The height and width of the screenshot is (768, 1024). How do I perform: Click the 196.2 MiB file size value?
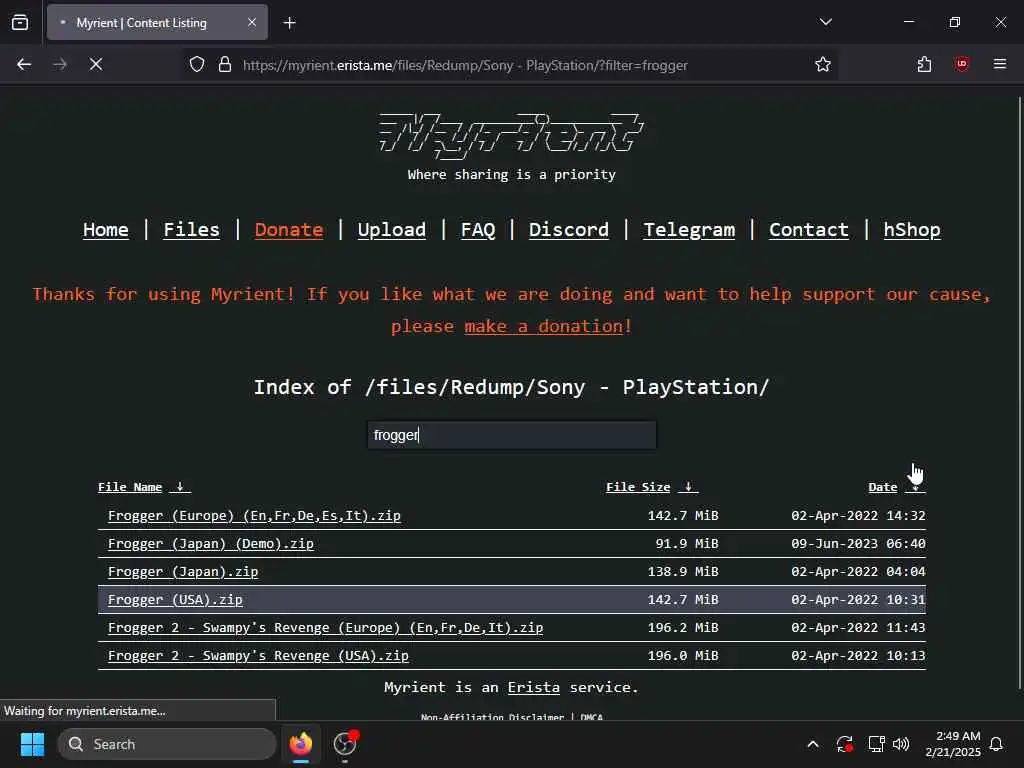682,628
